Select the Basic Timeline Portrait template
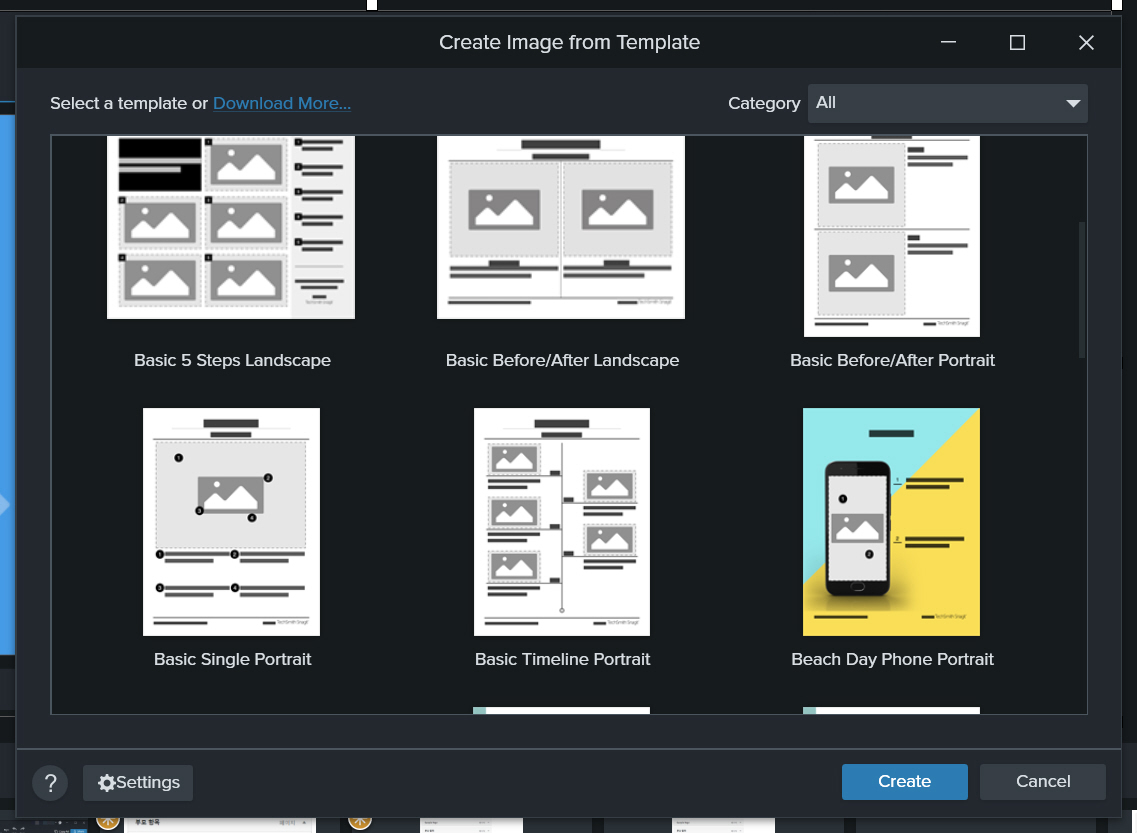This screenshot has height=833, width=1137. 561,521
